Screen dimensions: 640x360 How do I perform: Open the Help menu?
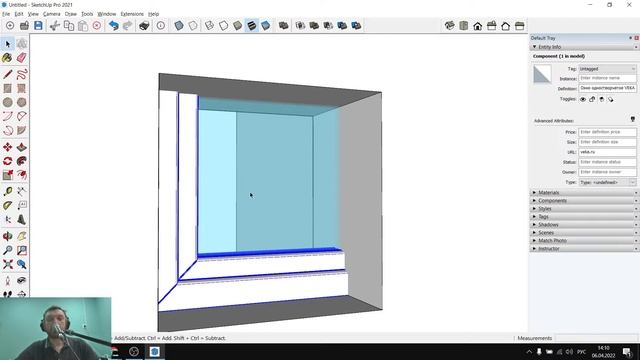click(153, 14)
